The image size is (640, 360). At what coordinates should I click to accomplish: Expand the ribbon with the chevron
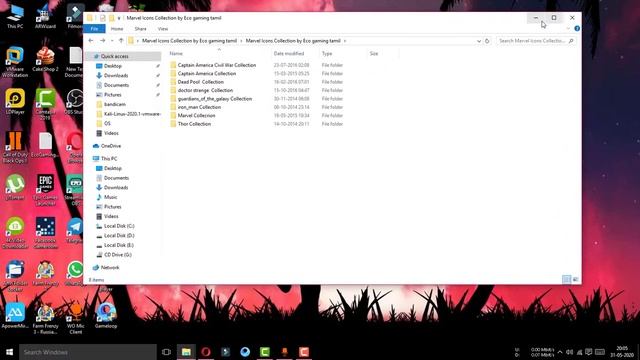click(568, 29)
